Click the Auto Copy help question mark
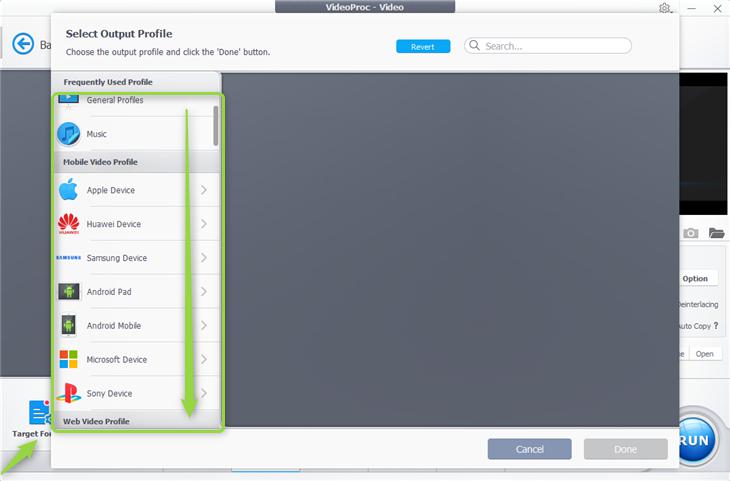Image resolution: width=730 pixels, height=481 pixels. coord(716,325)
